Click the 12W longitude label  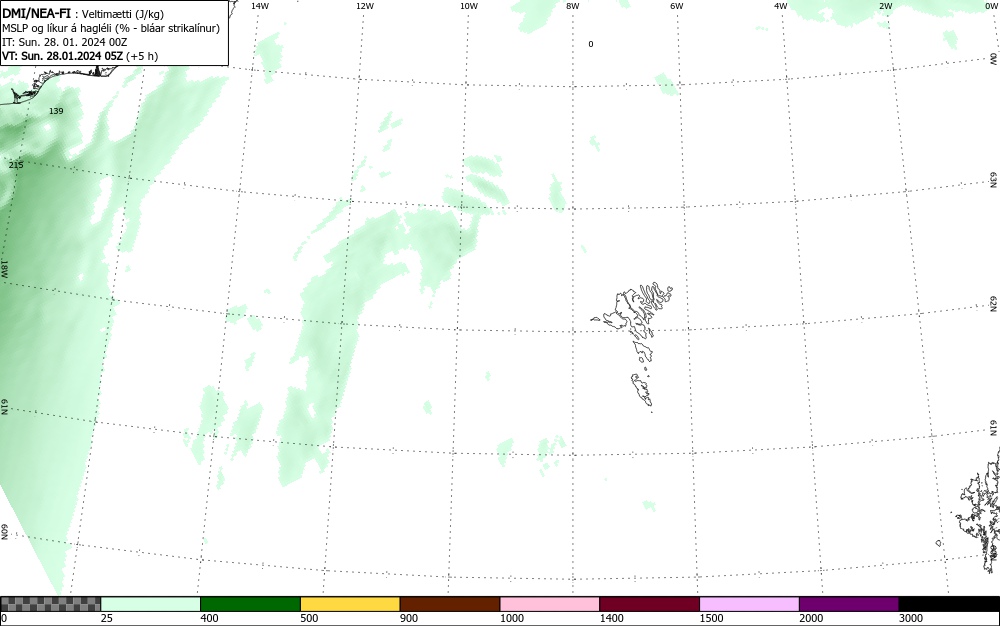(x=365, y=6)
